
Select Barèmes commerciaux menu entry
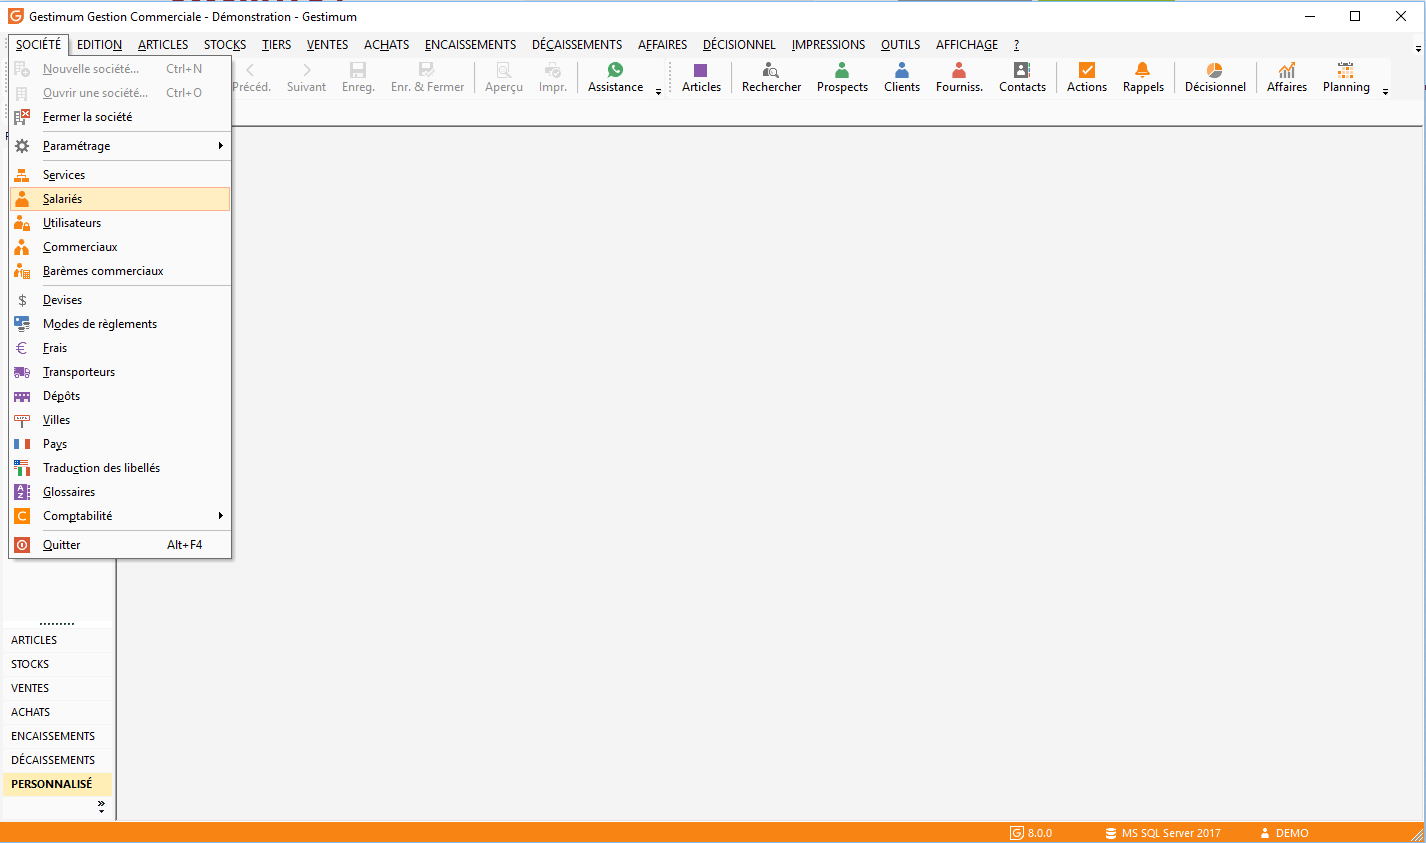(x=120, y=271)
